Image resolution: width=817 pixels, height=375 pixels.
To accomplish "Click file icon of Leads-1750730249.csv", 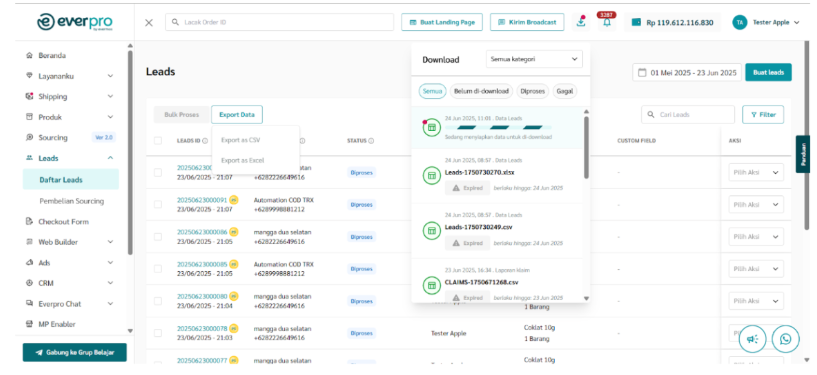I will tap(431, 231).
